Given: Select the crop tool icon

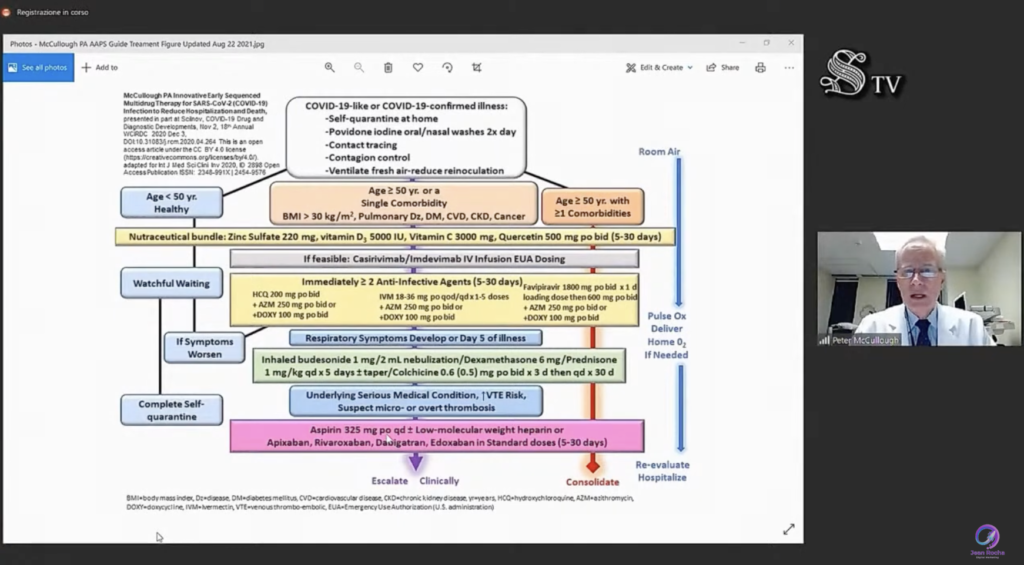Looking at the screenshot, I should click(x=477, y=67).
